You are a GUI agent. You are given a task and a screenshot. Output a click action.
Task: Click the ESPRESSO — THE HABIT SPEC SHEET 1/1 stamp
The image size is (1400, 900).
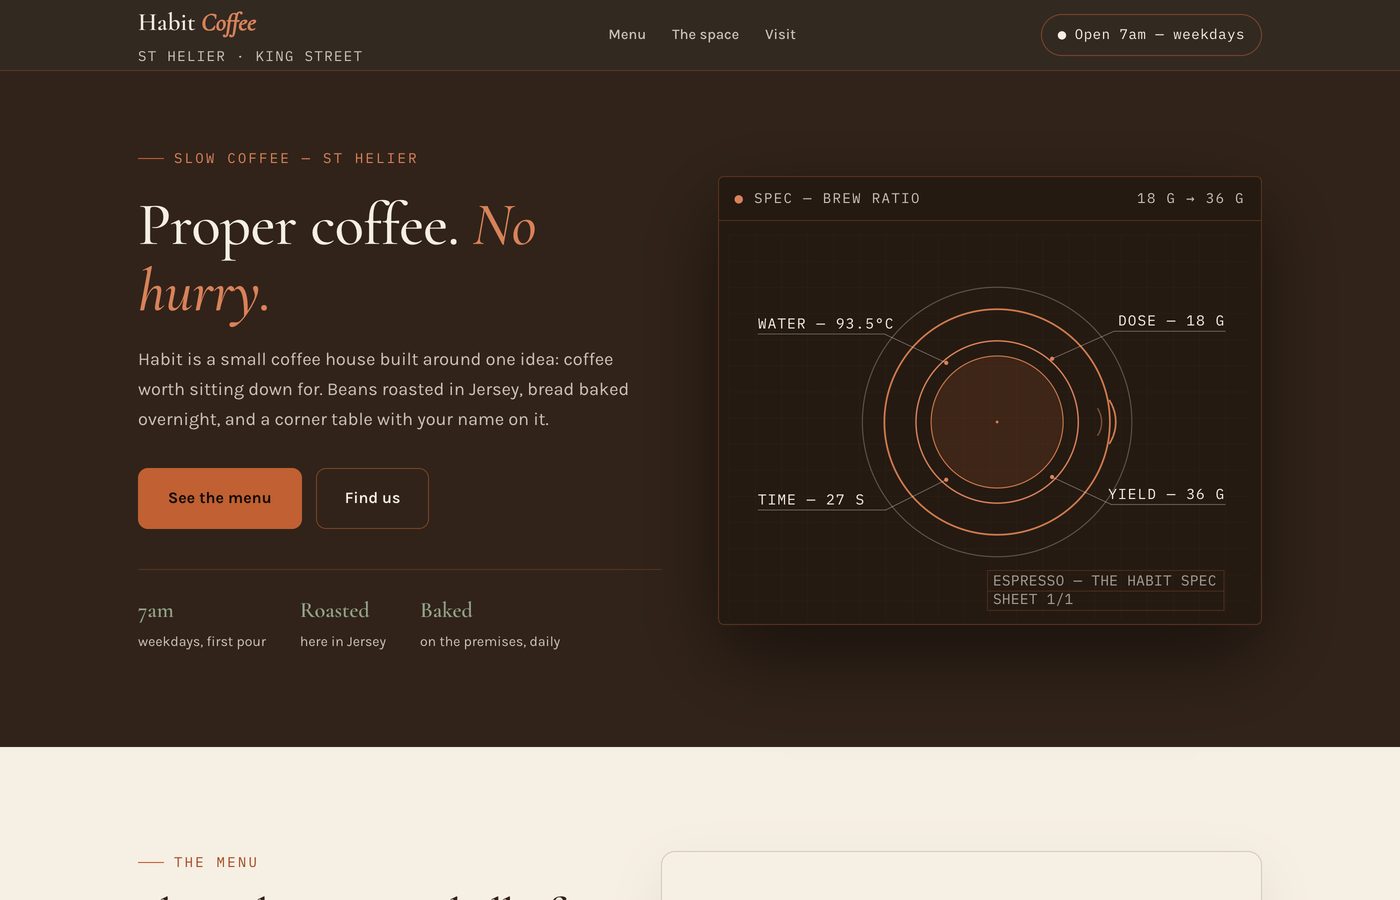tap(1105, 590)
